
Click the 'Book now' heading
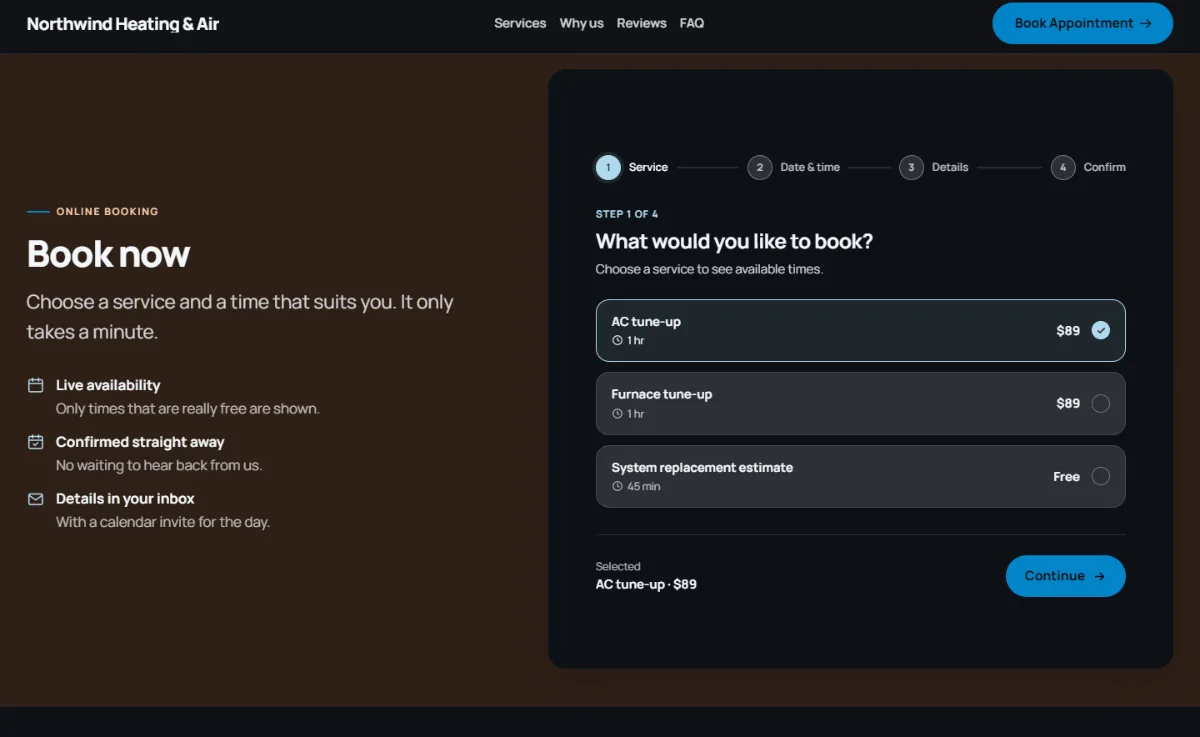pyautogui.click(x=108, y=254)
